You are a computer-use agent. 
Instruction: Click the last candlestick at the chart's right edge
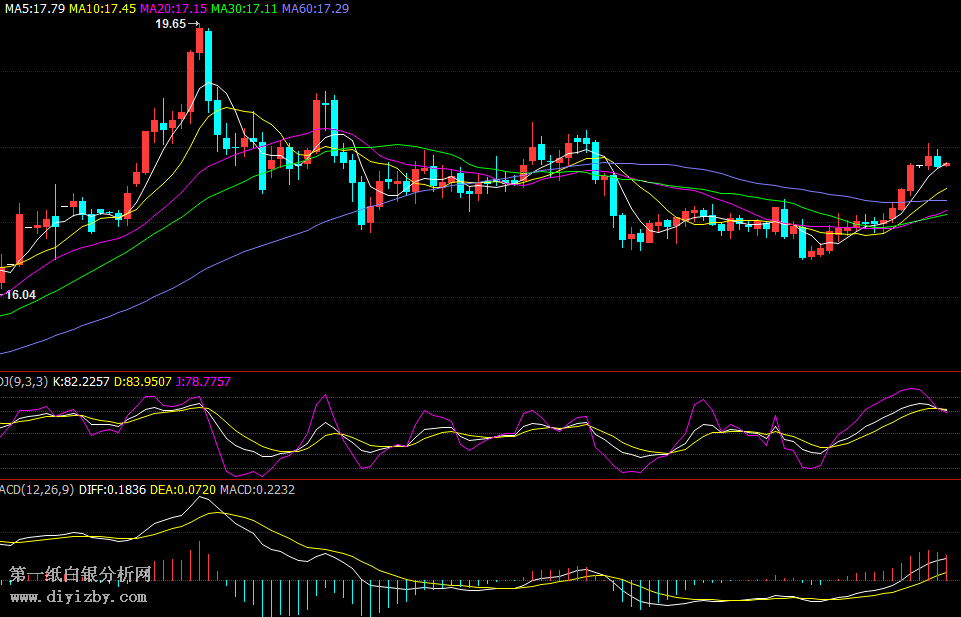947,164
